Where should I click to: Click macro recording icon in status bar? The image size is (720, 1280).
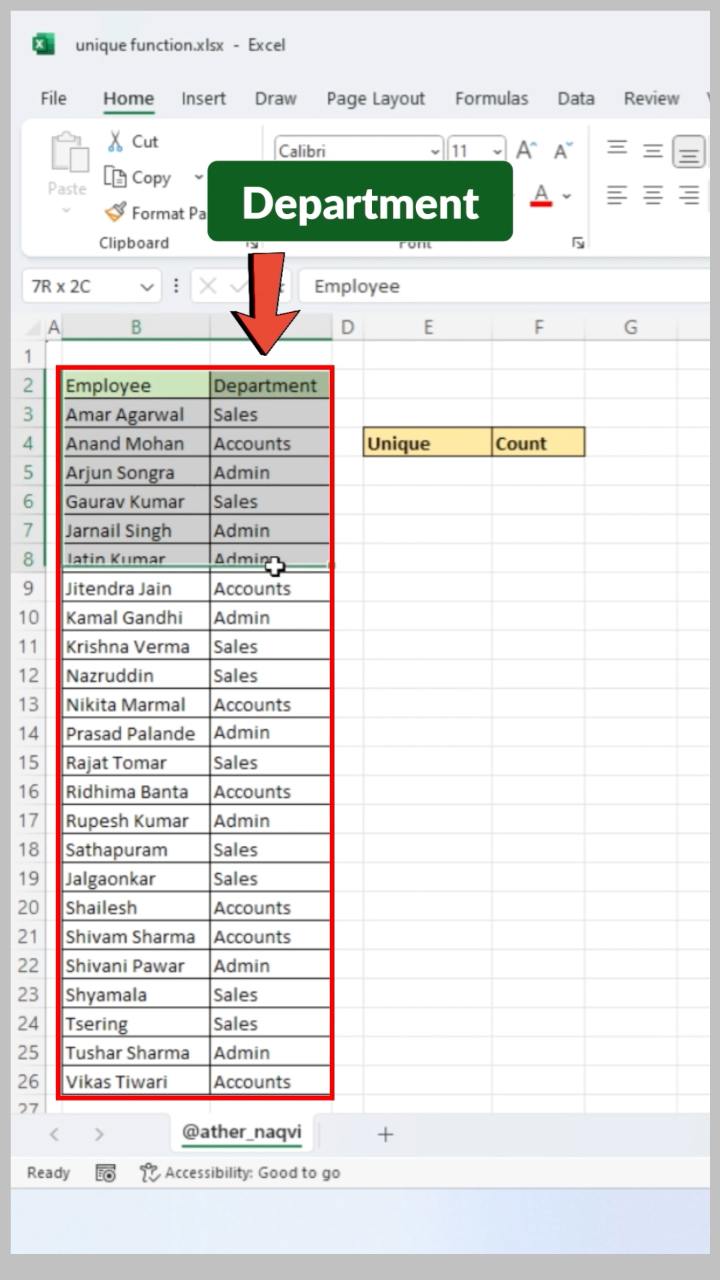point(106,1173)
